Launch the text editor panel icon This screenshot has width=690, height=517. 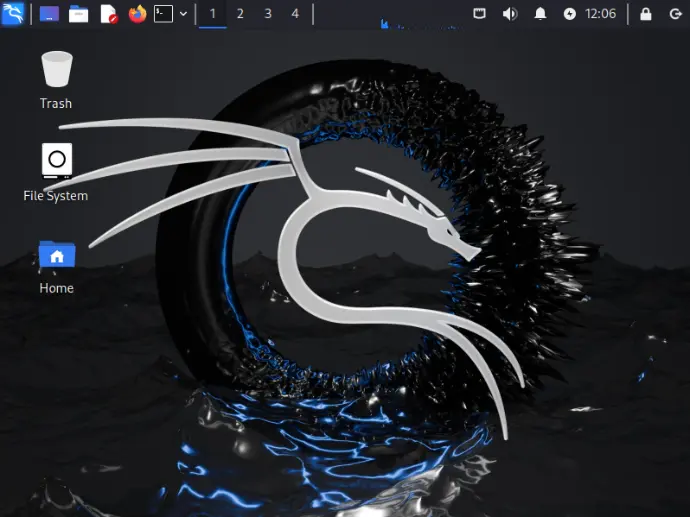(108, 14)
